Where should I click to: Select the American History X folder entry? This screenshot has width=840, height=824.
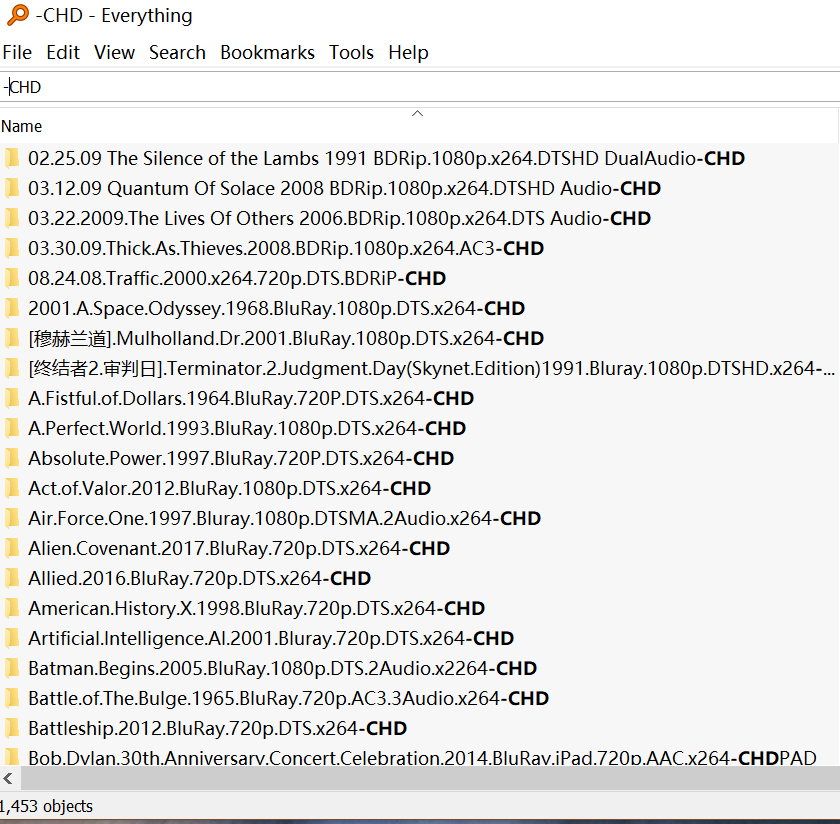(x=256, y=608)
